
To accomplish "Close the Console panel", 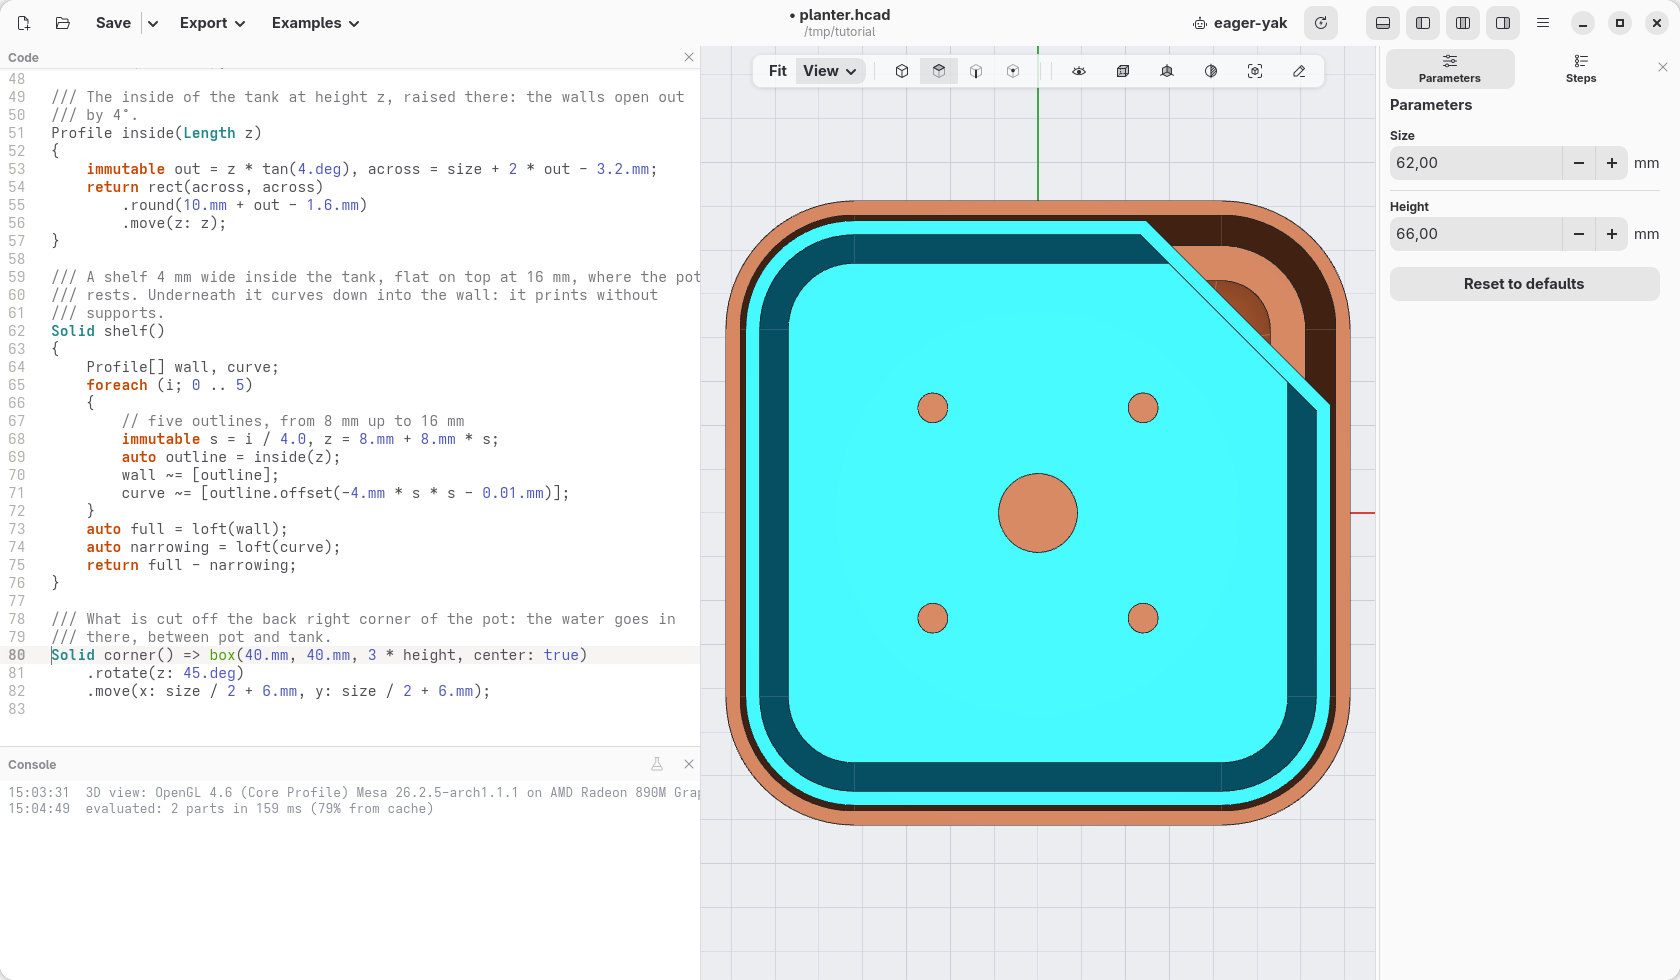I will (689, 764).
